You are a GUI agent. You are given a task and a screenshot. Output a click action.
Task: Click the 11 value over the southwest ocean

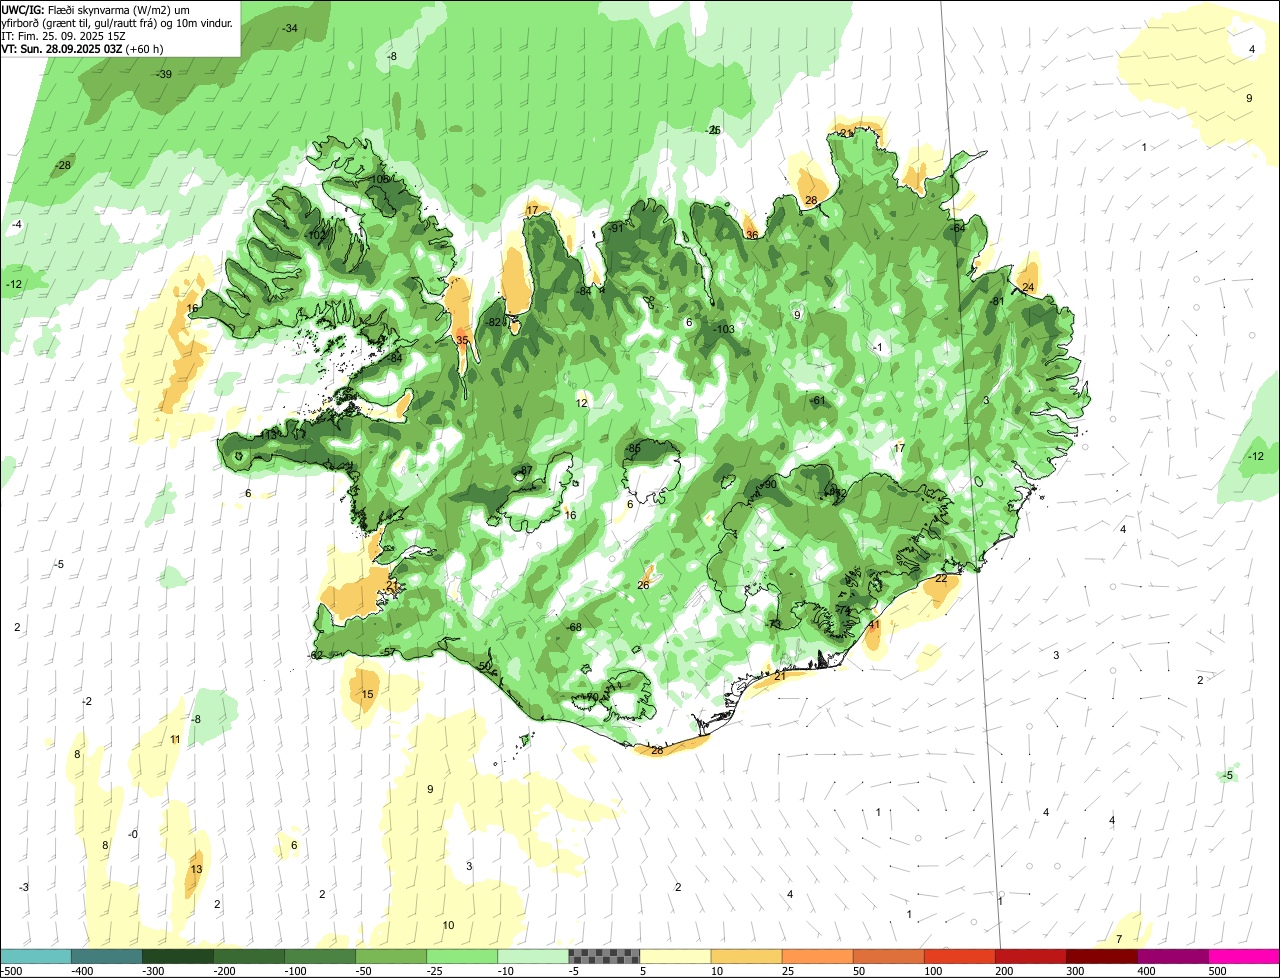click(176, 739)
